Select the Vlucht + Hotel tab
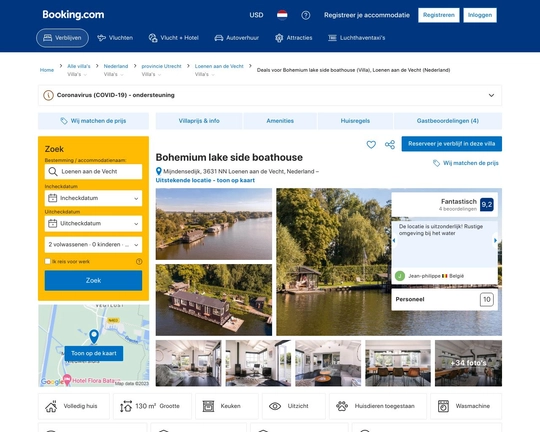This screenshot has width=540, height=432. (174, 38)
